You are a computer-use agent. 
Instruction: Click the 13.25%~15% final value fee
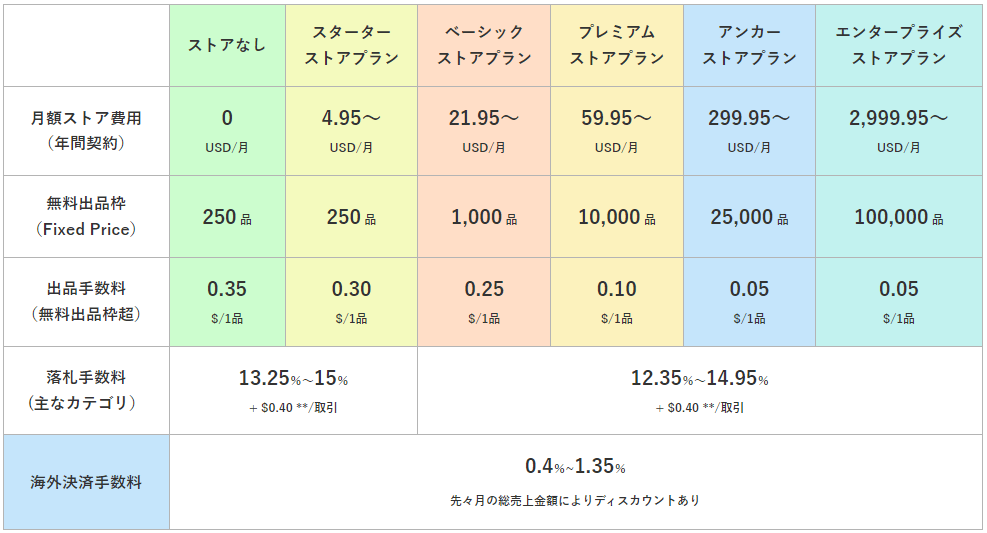(x=293, y=379)
